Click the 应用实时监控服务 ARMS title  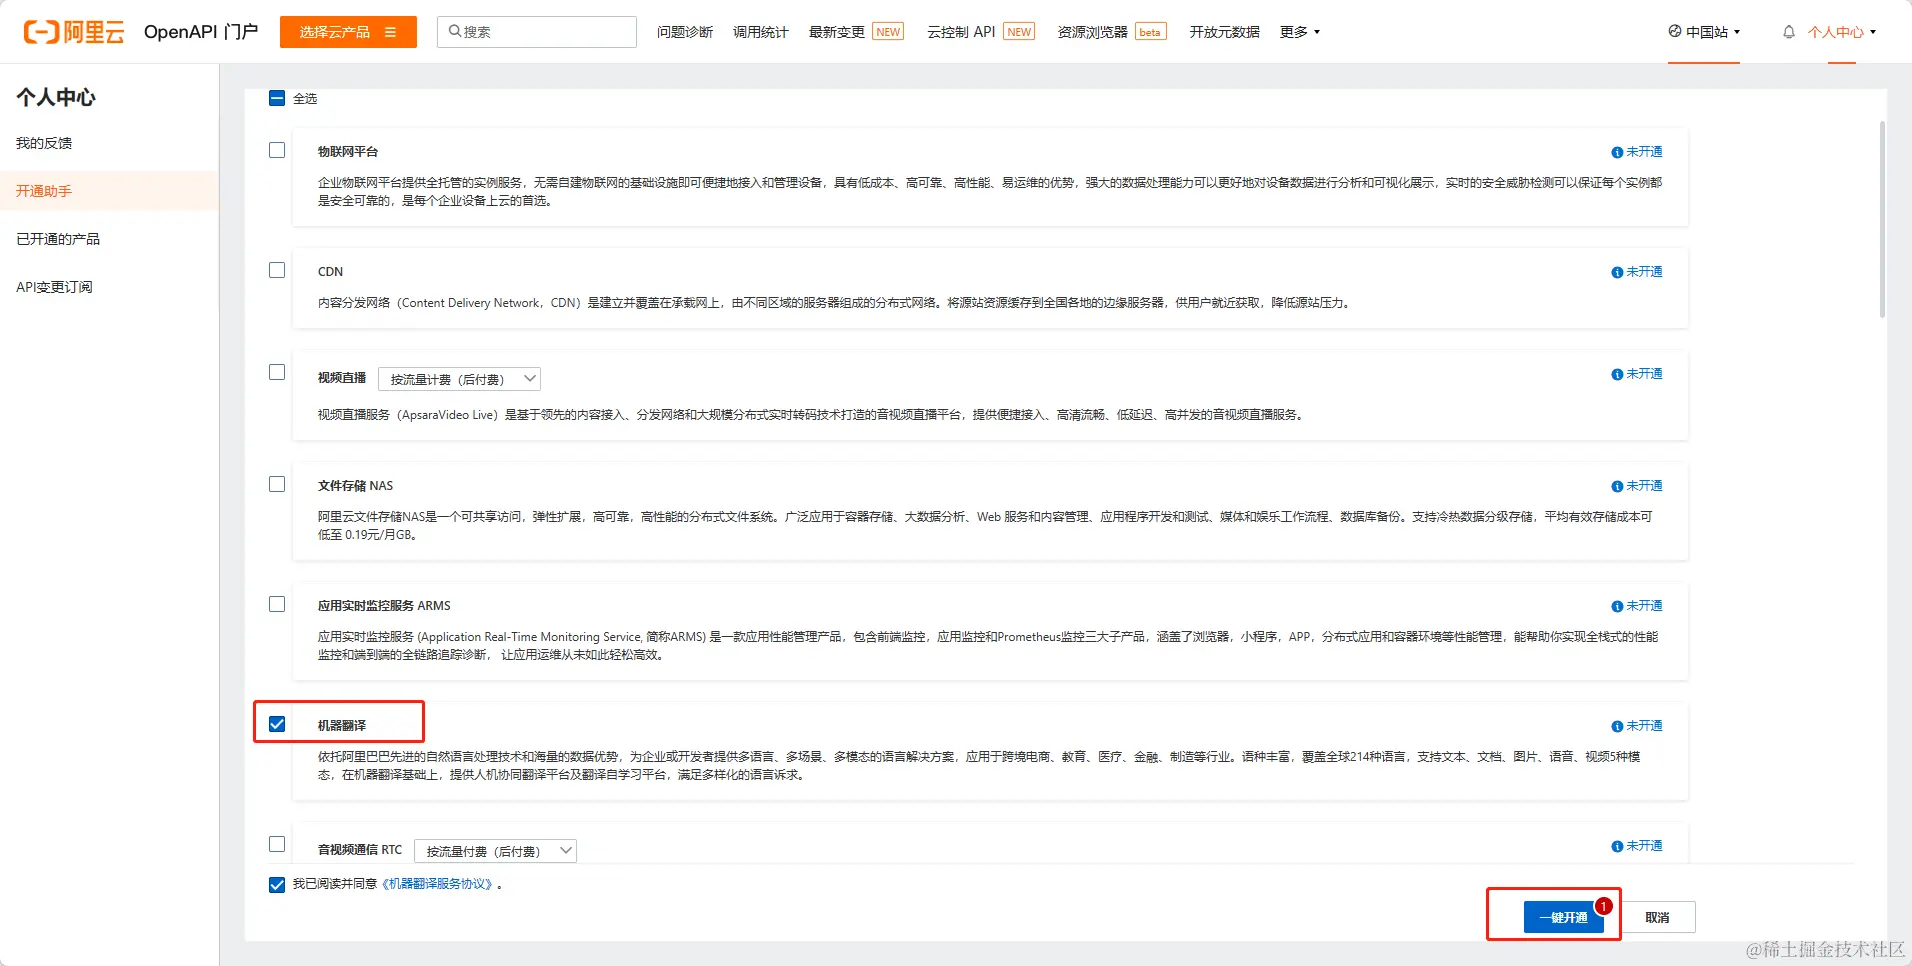pyautogui.click(x=384, y=606)
